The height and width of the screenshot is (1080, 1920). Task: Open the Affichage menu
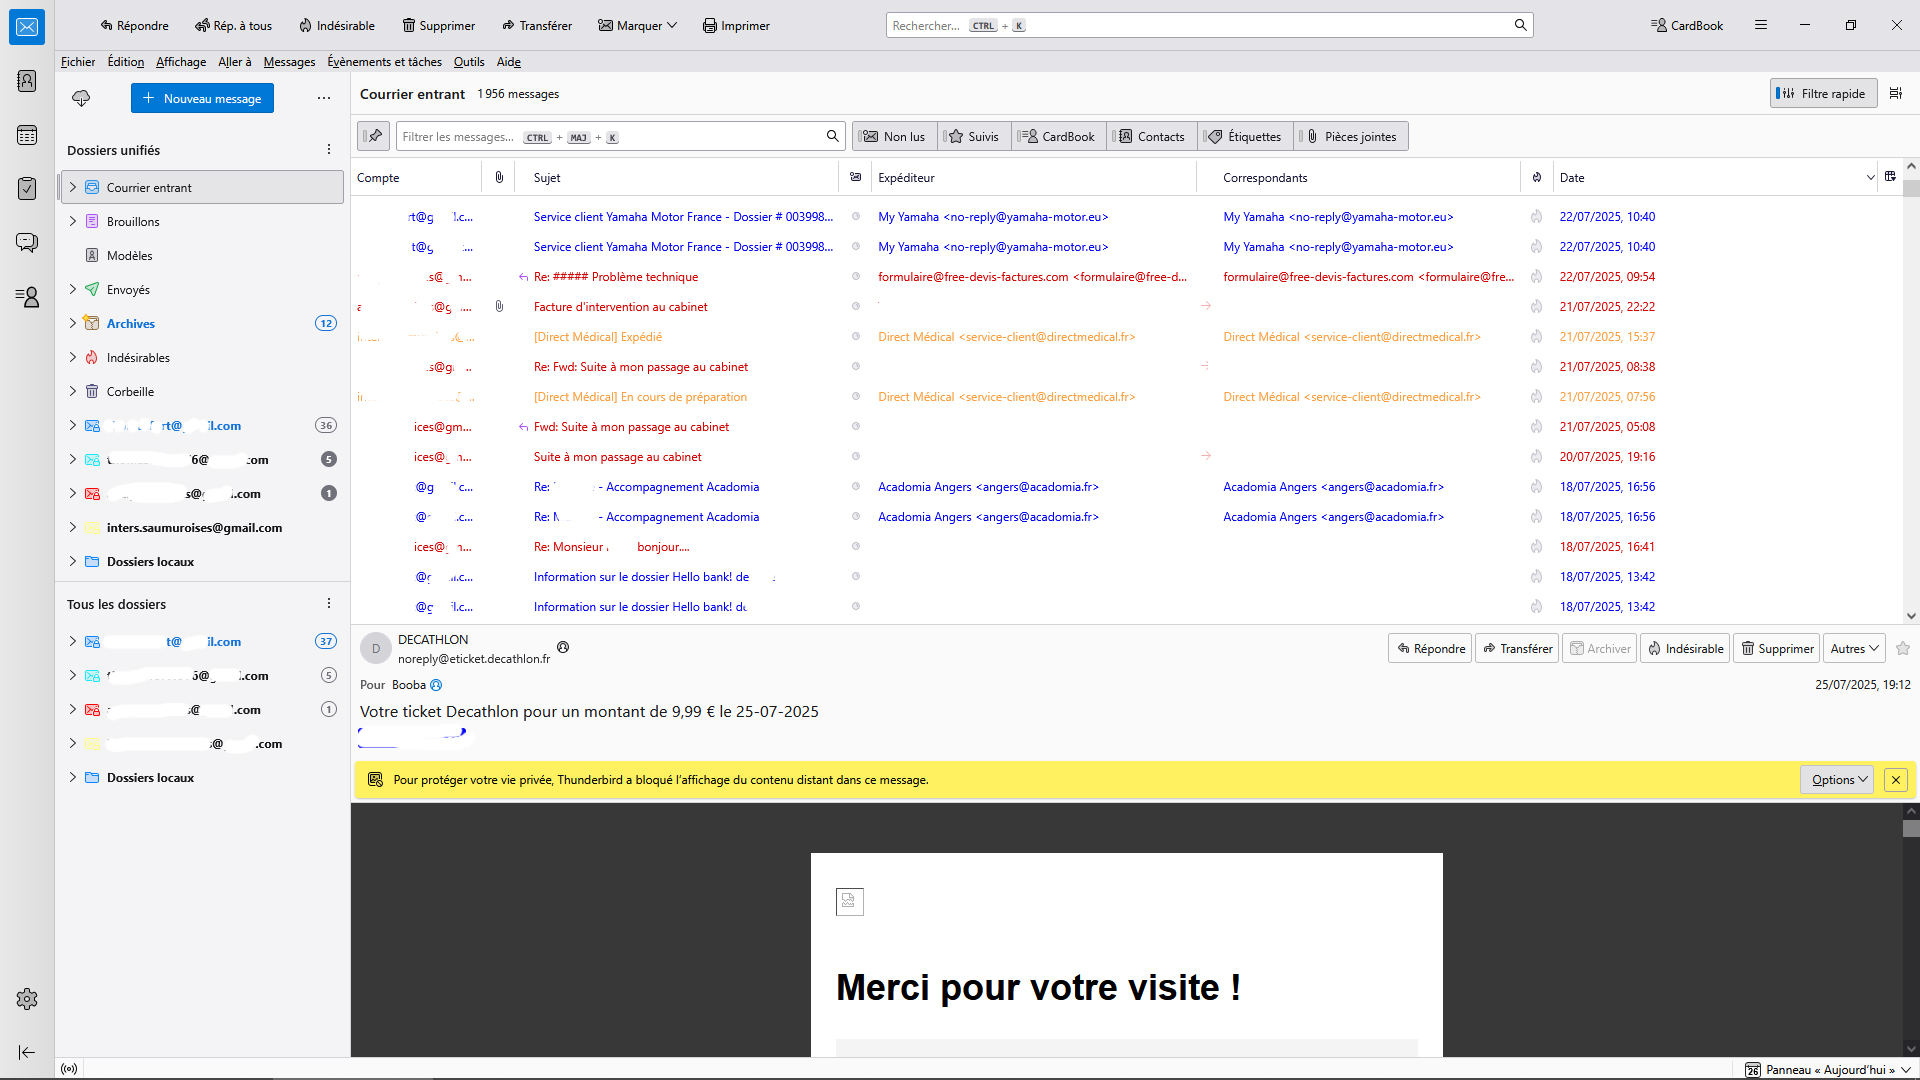(x=181, y=62)
